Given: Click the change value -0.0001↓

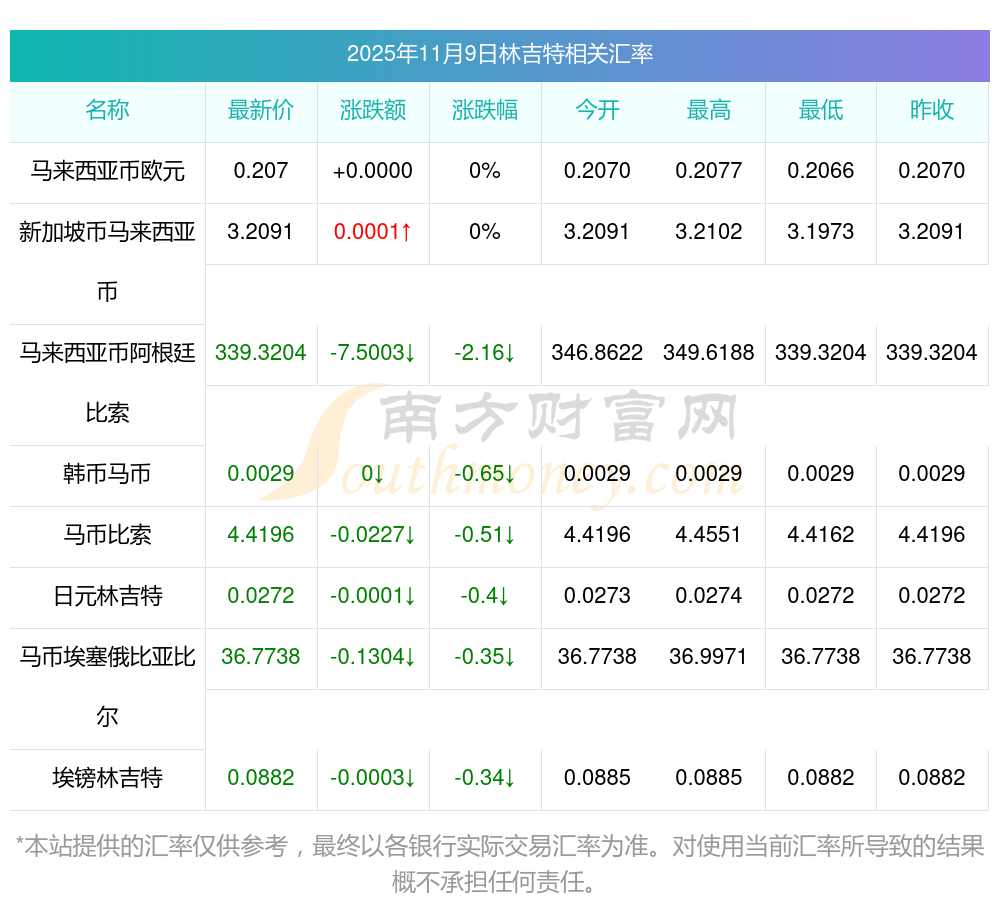Looking at the screenshot, I should tap(373, 596).
